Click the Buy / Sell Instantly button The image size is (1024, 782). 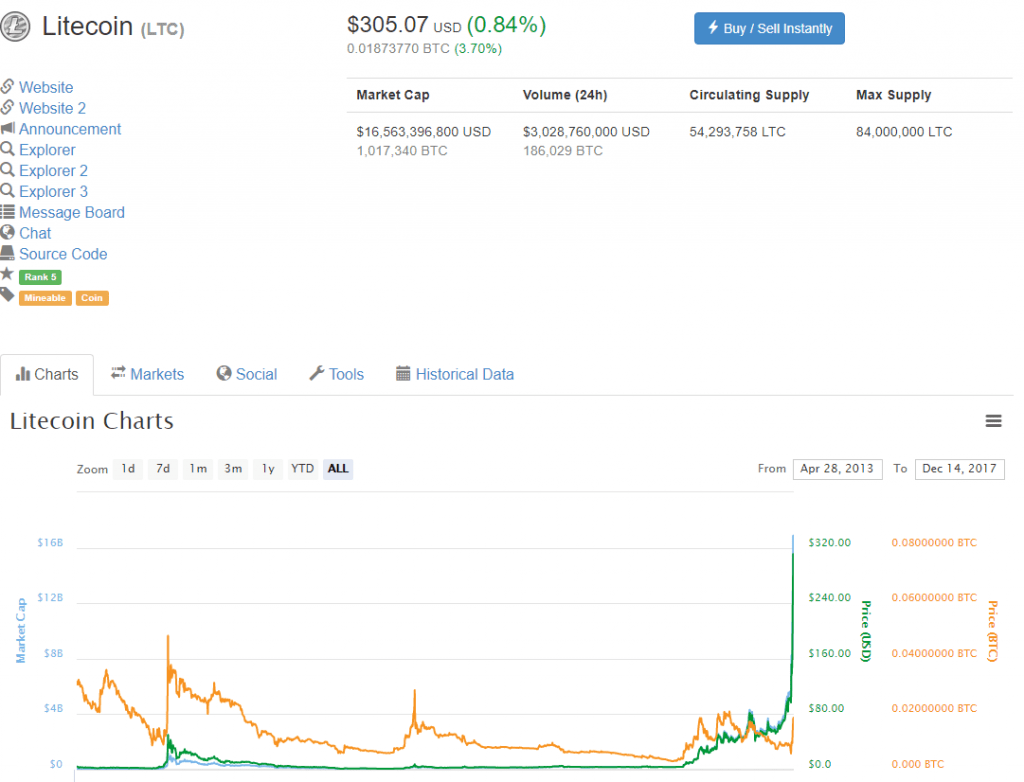point(769,28)
